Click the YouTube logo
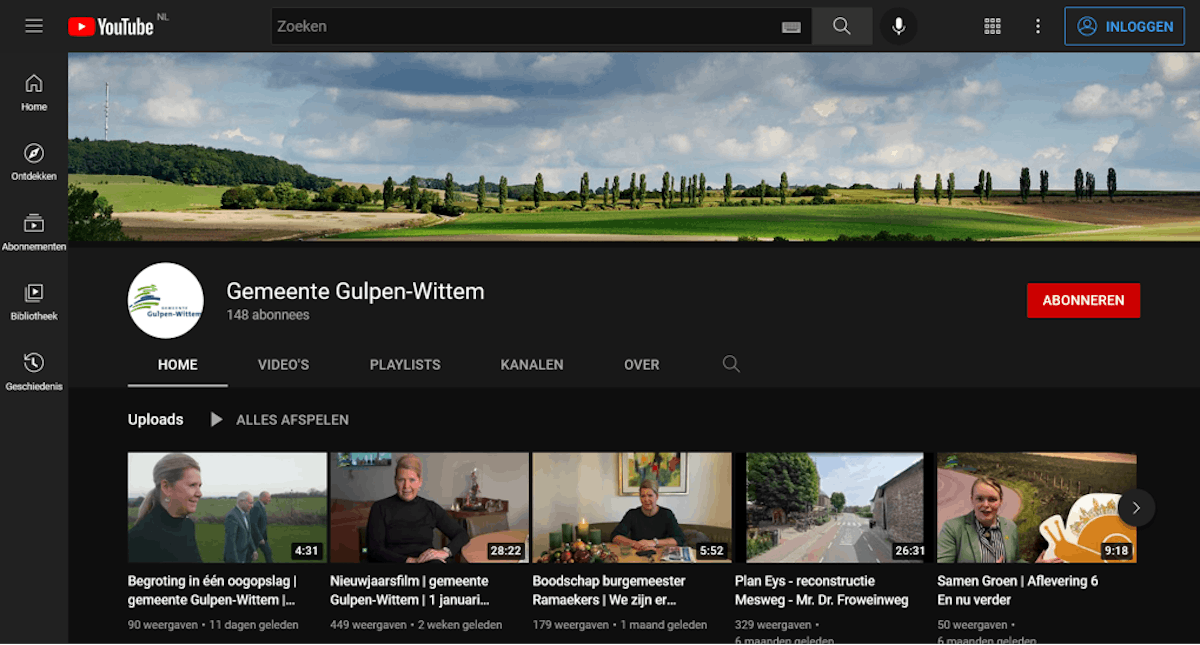The height and width of the screenshot is (645, 1200). click(x=111, y=27)
